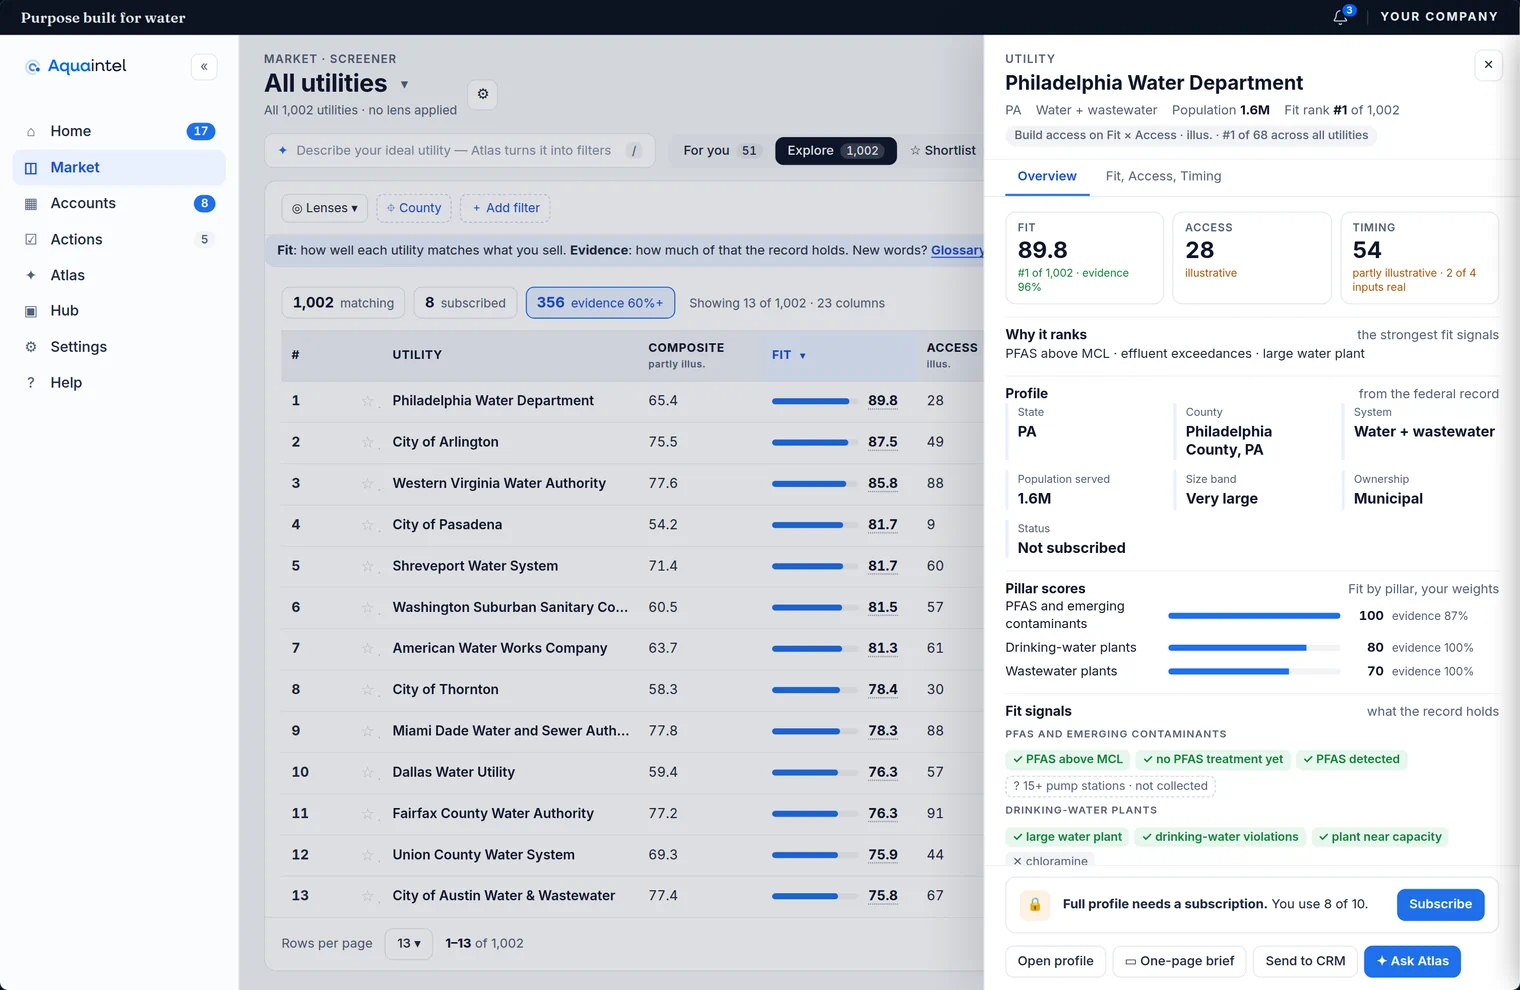Switch to the For you tab
The width and height of the screenshot is (1520, 990).
720,150
